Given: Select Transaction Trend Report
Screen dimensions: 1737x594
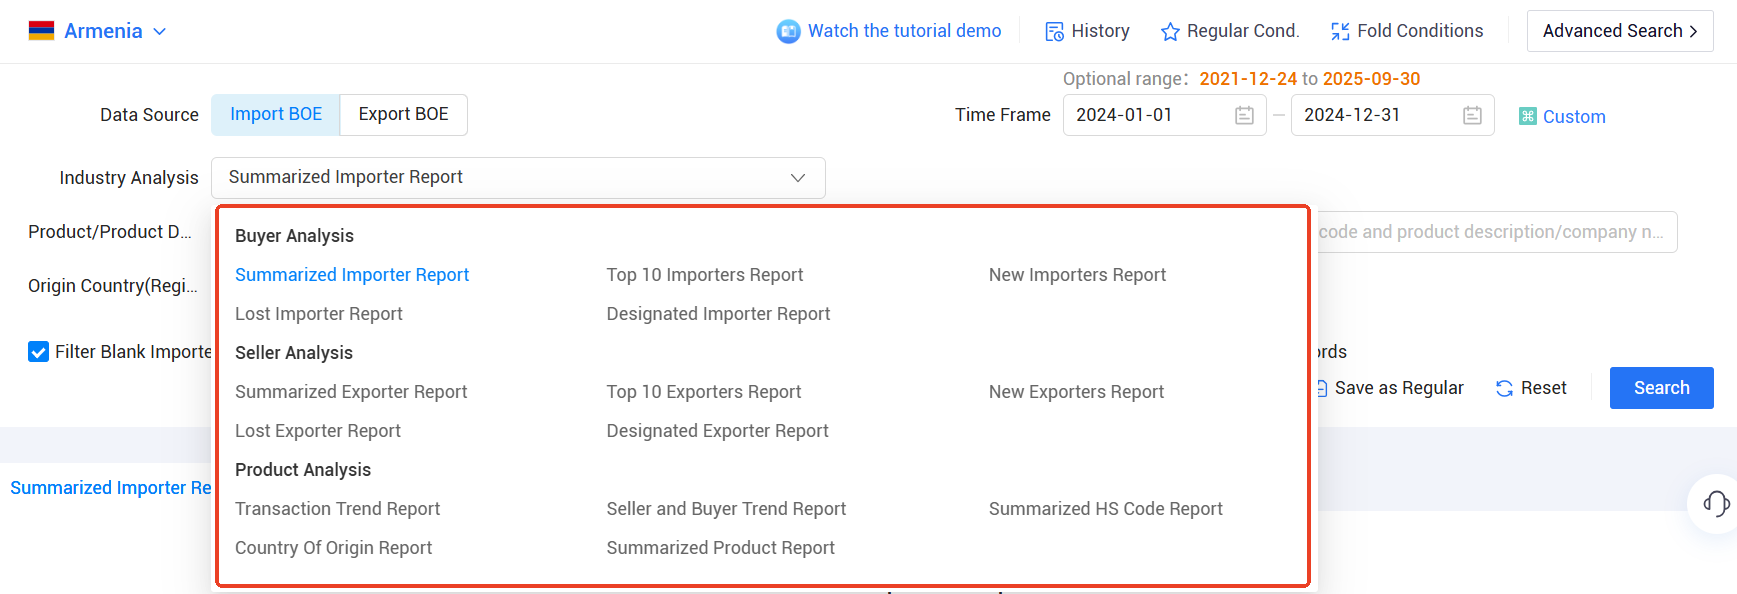Looking at the screenshot, I should (337, 509).
